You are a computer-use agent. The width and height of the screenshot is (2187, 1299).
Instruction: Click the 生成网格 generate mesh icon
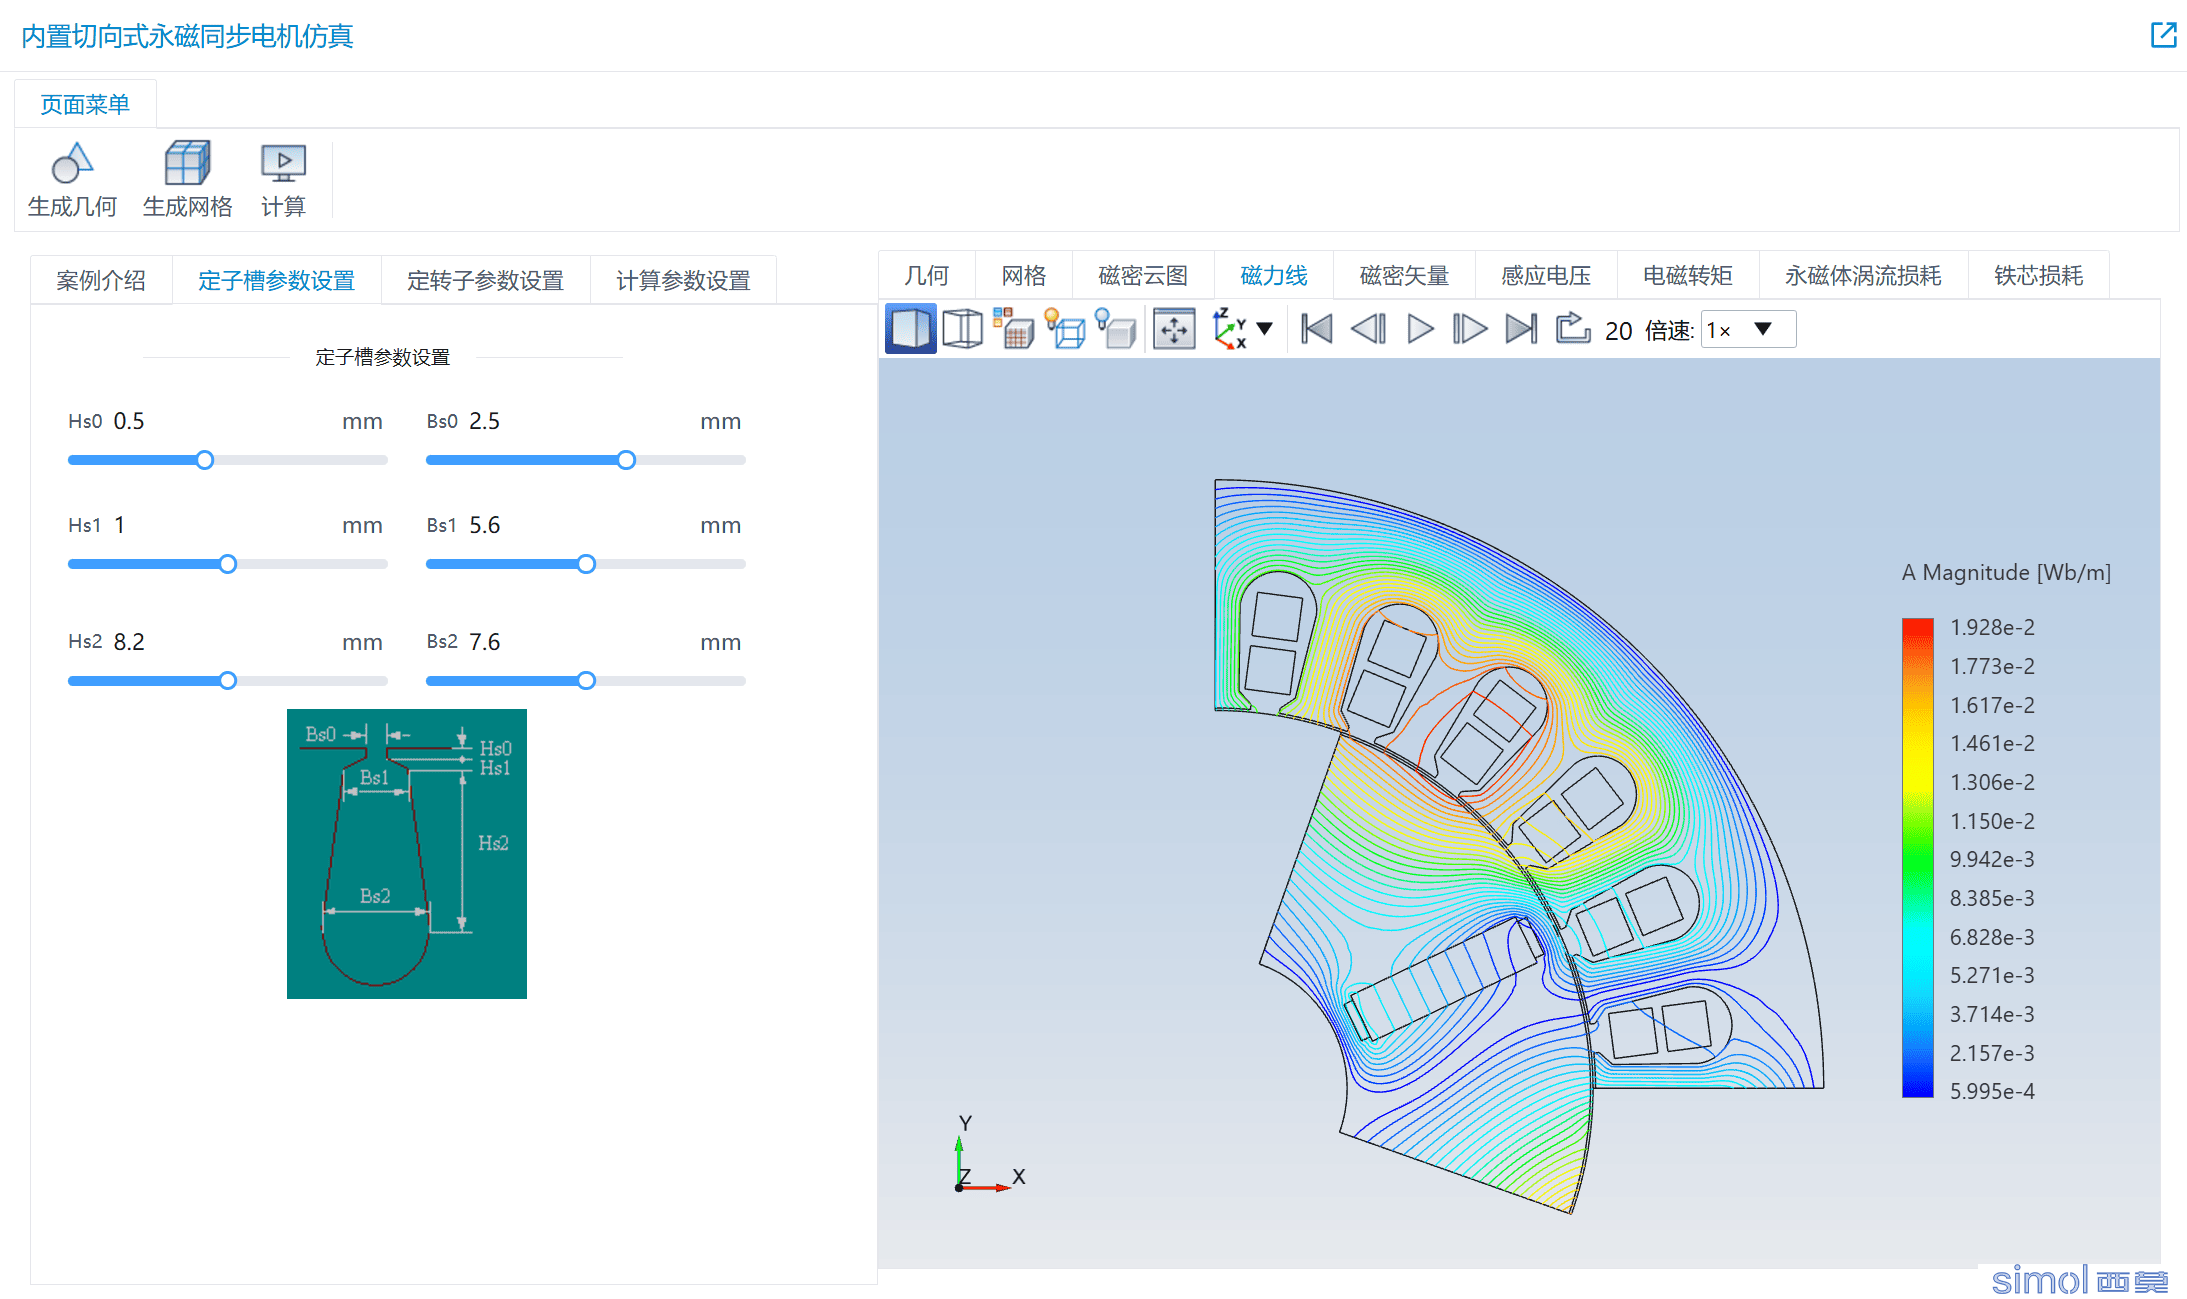point(187,163)
